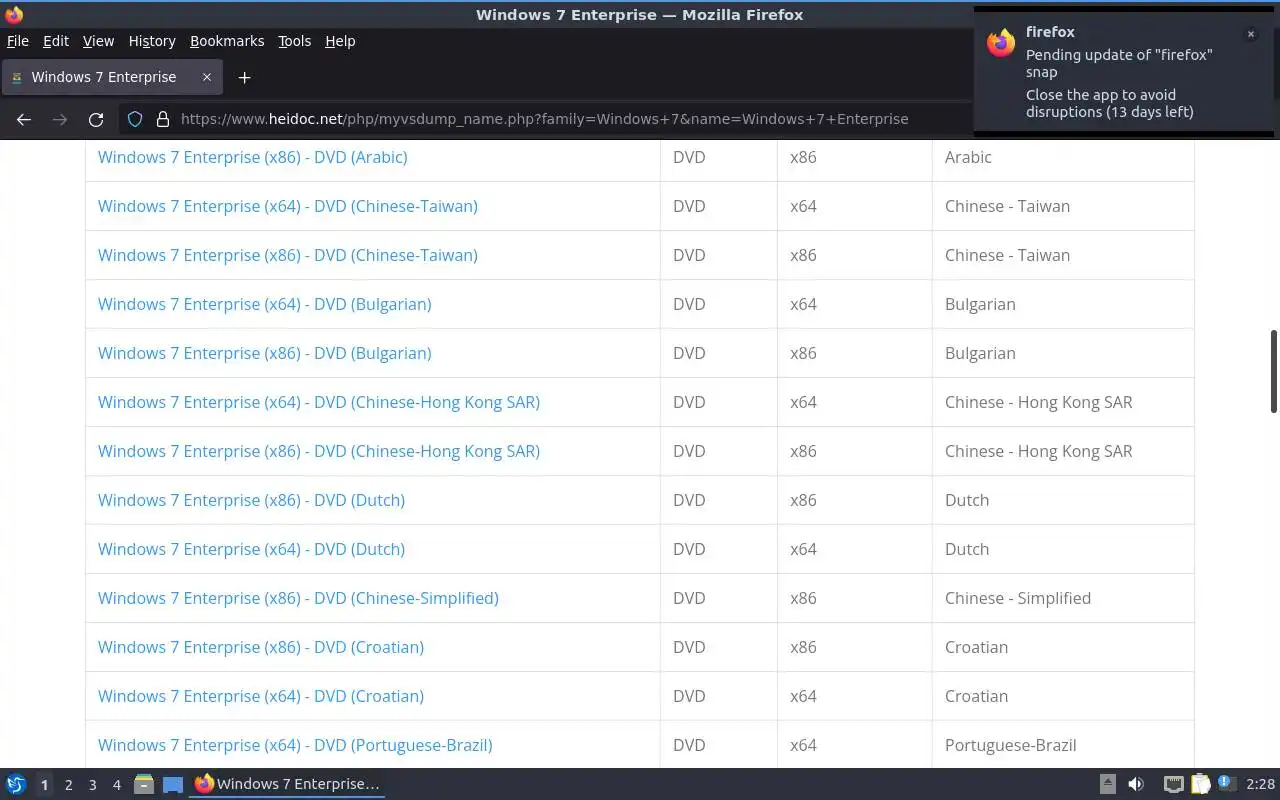
Task: Select the Windows 7 Enterprise browser tab
Action: tap(110, 77)
